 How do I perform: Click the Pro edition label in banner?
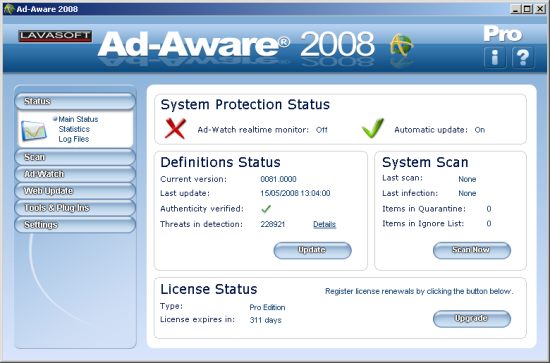[503, 34]
